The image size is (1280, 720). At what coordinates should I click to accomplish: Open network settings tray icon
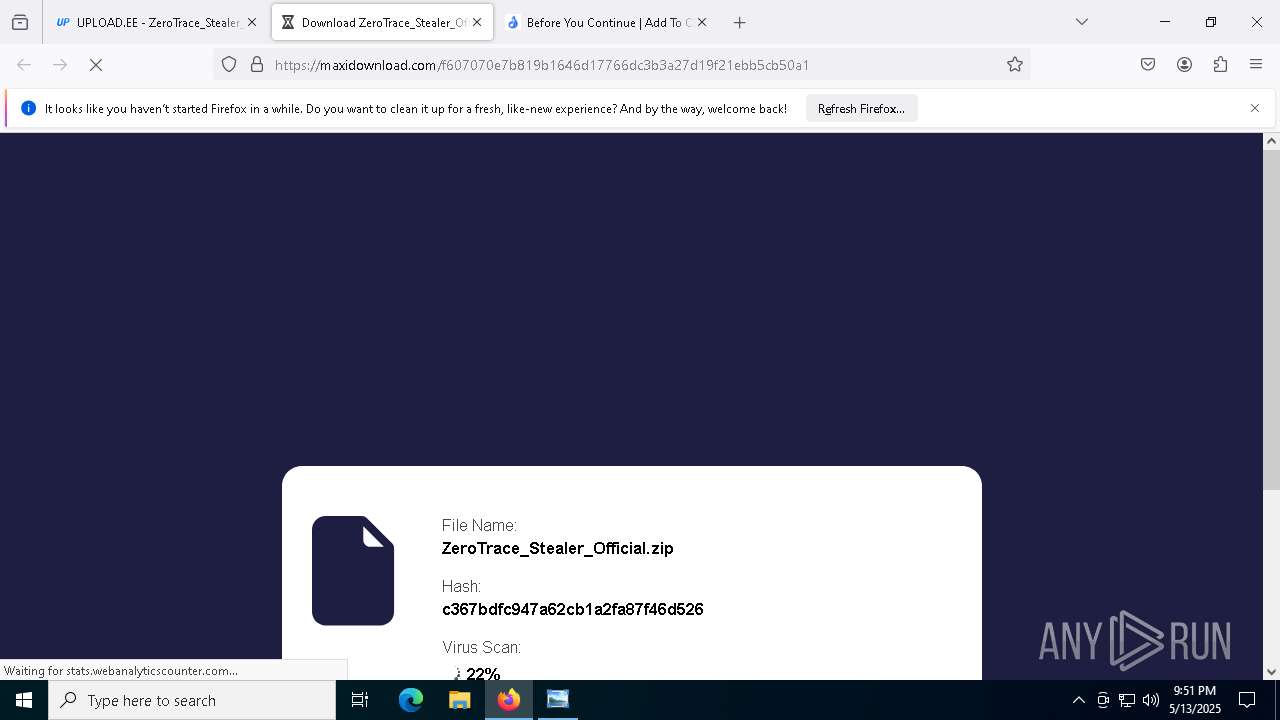coord(1126,700)
